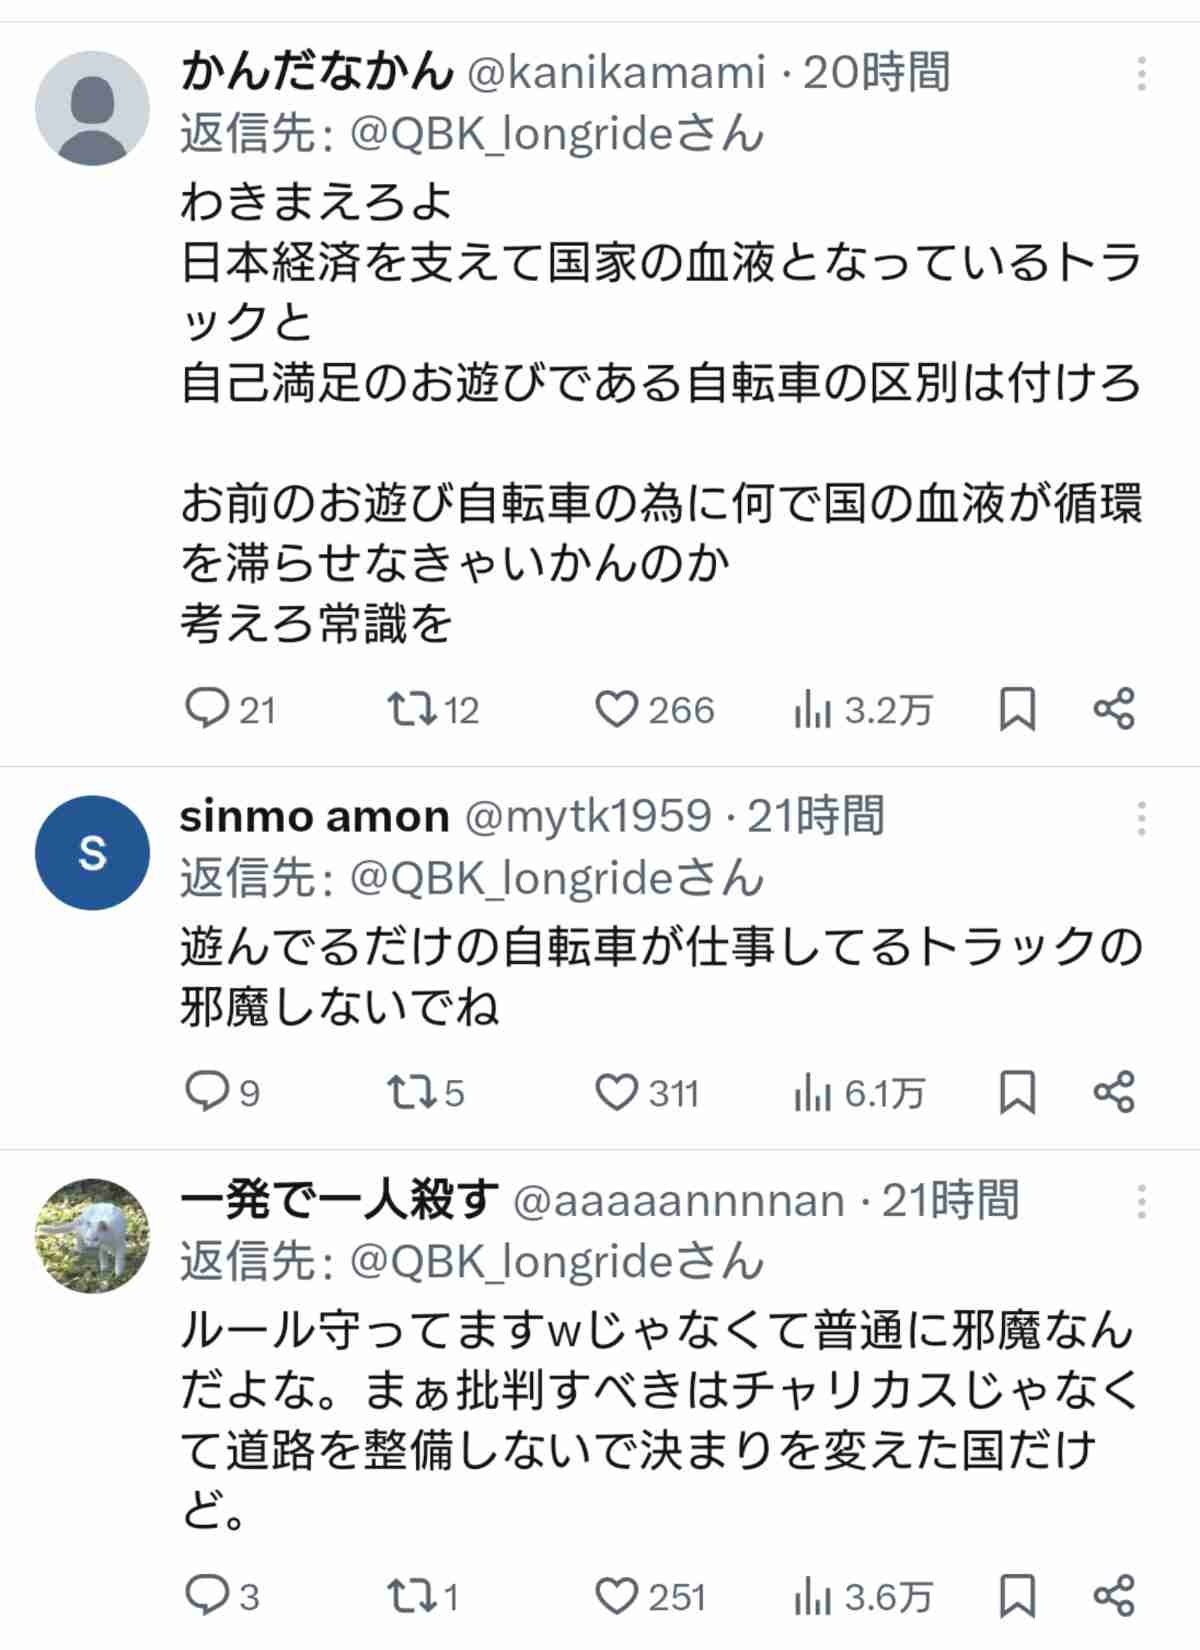Like the tweet by @kanikamami
1200x1650 pixels.
(x=616, y=709)
